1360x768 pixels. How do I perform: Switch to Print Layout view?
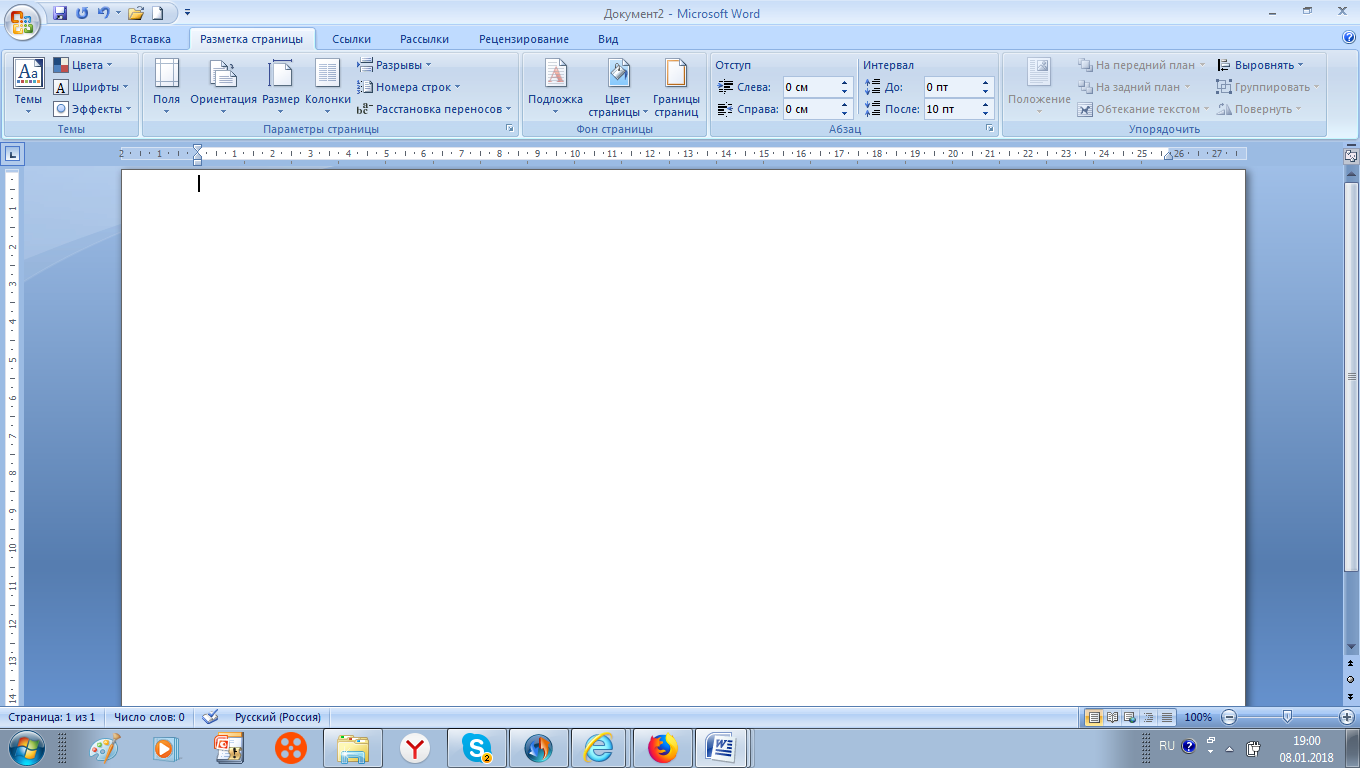click(x=1094, y=717)
